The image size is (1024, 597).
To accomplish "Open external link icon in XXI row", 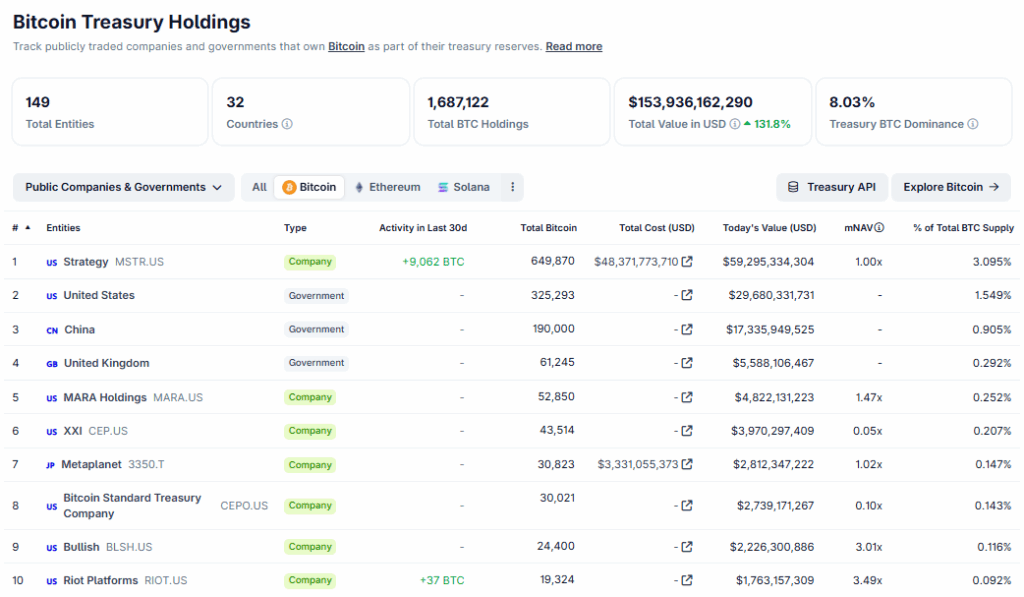I will coord(687,430).
